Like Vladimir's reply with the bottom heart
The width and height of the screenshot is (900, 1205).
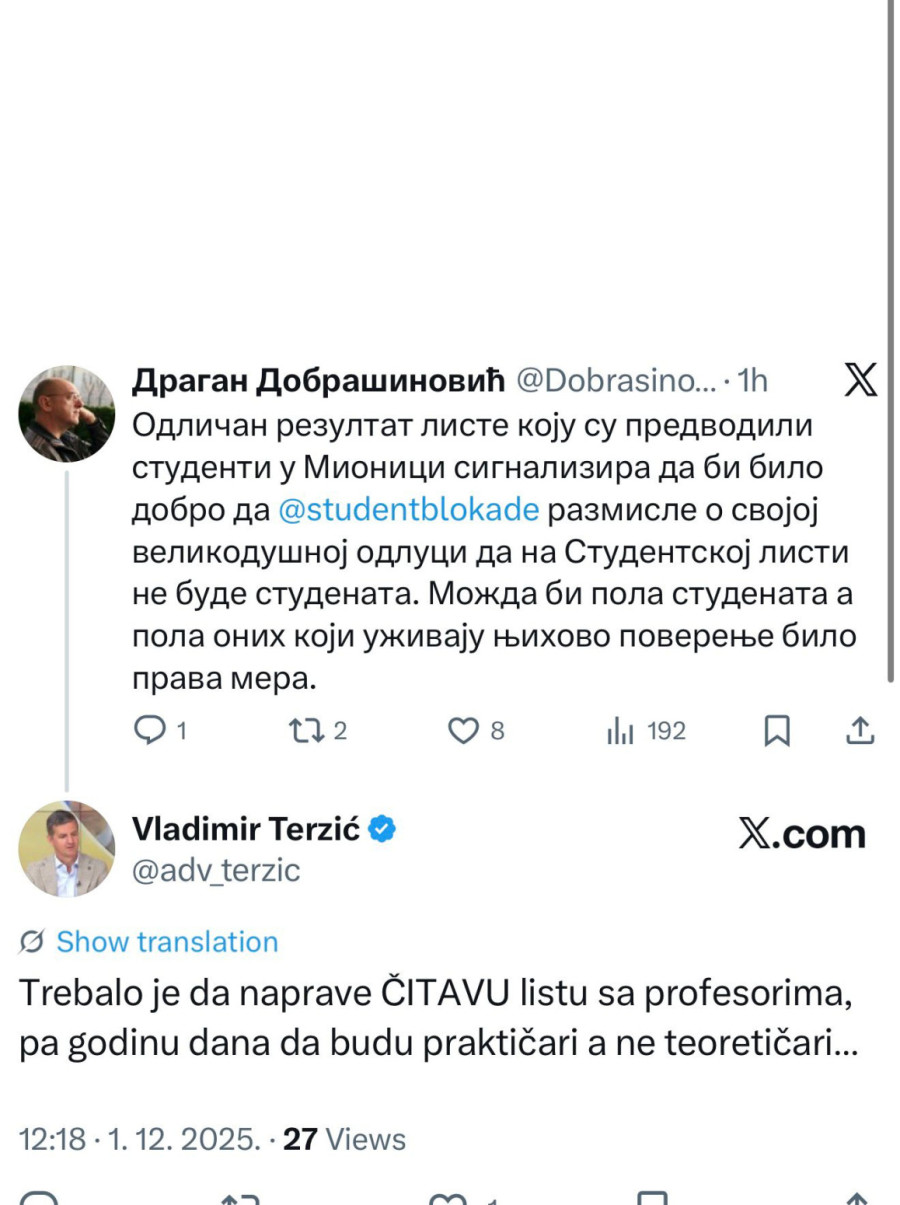pyautogui.click(x=447, y=1198)
